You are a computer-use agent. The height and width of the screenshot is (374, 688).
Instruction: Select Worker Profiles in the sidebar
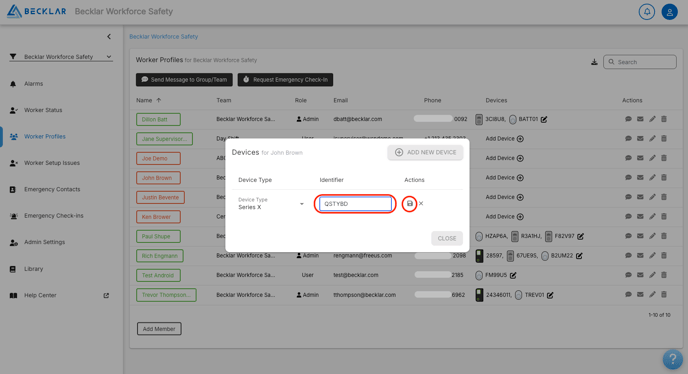tap(45, 137)
